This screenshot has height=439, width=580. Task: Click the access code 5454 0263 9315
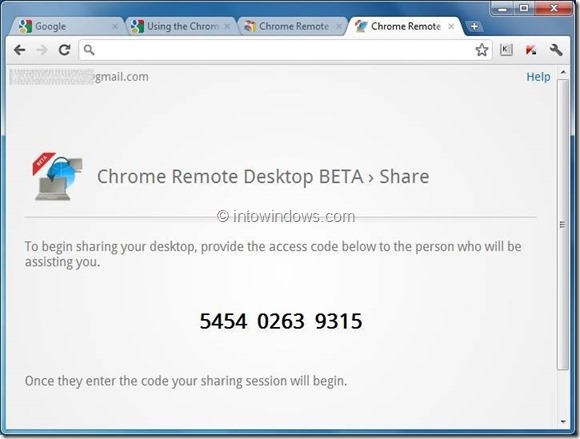281,321
